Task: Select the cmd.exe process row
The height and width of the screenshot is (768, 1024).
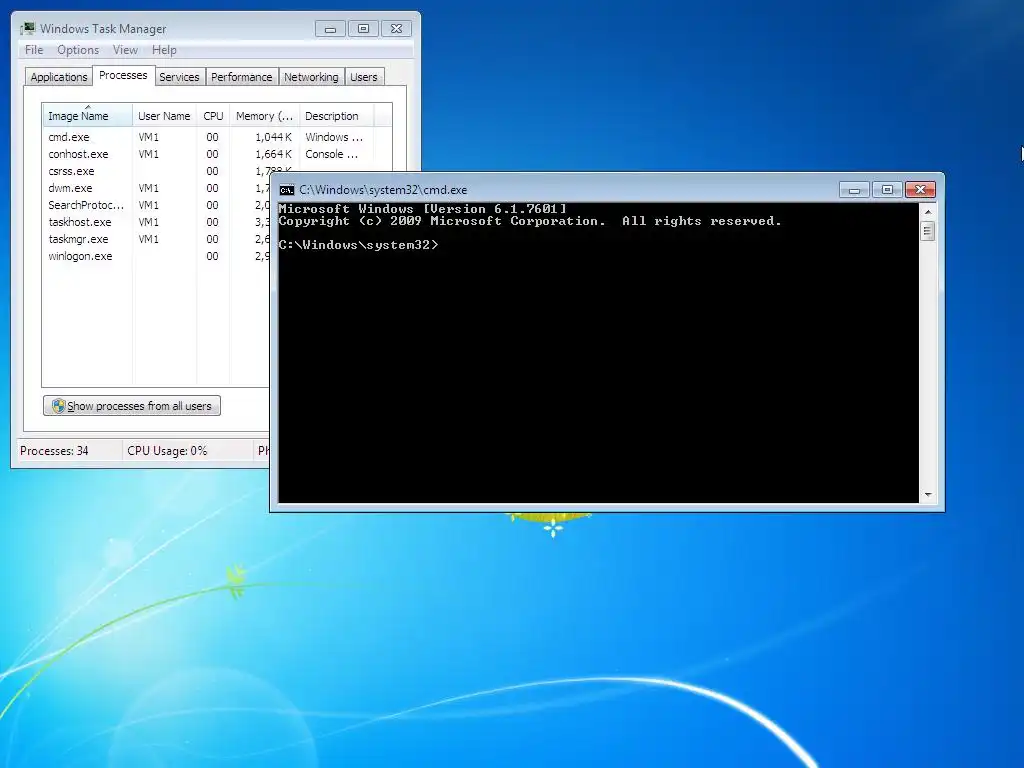Action: [x=217, y=137]
